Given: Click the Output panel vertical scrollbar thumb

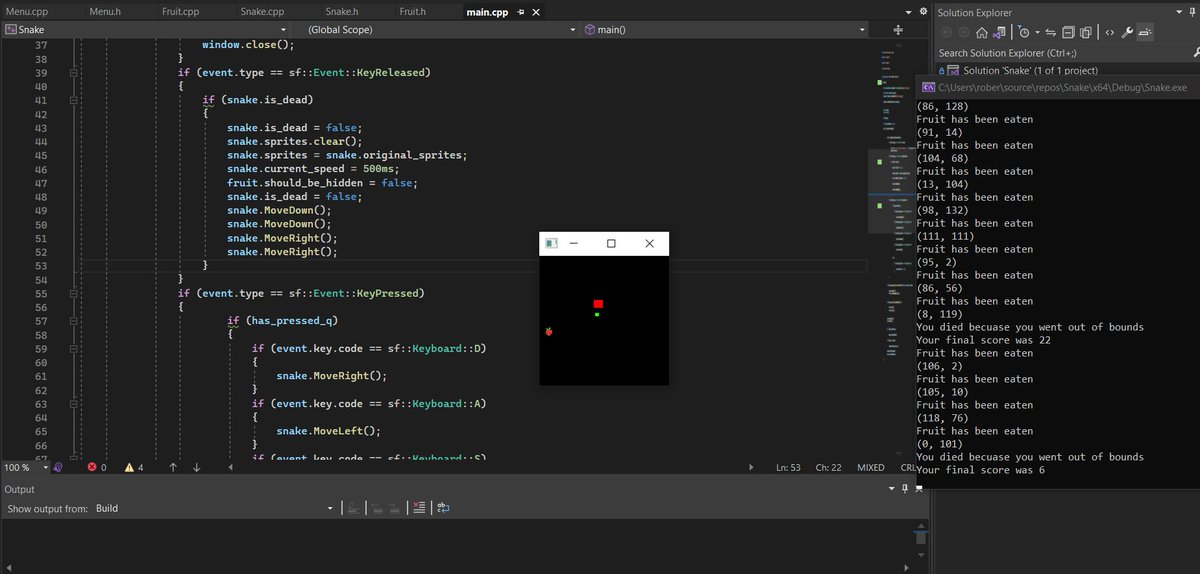Looking at the screenshot, I should click(921, 538).
